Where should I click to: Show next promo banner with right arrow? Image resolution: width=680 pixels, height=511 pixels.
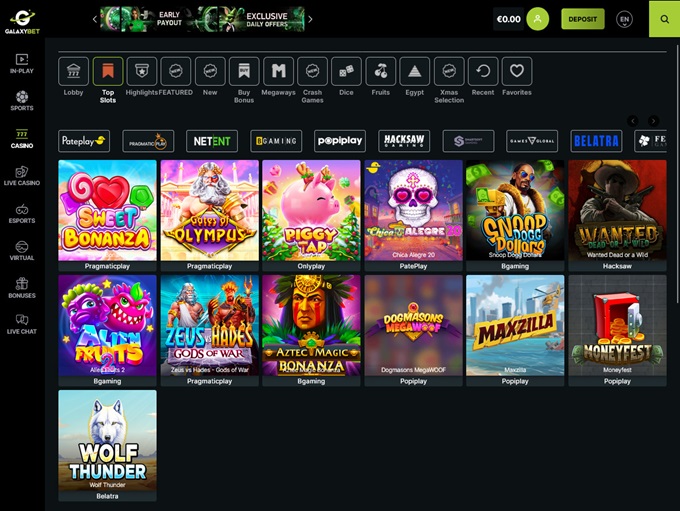[310, 18]
